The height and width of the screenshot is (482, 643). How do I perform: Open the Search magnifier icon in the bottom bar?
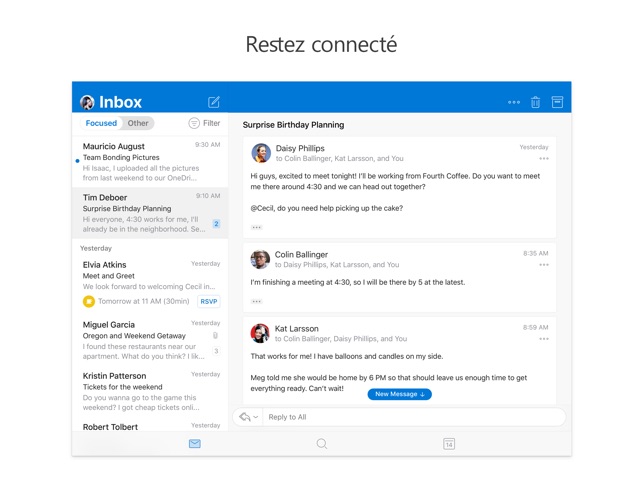click(322, 443)
